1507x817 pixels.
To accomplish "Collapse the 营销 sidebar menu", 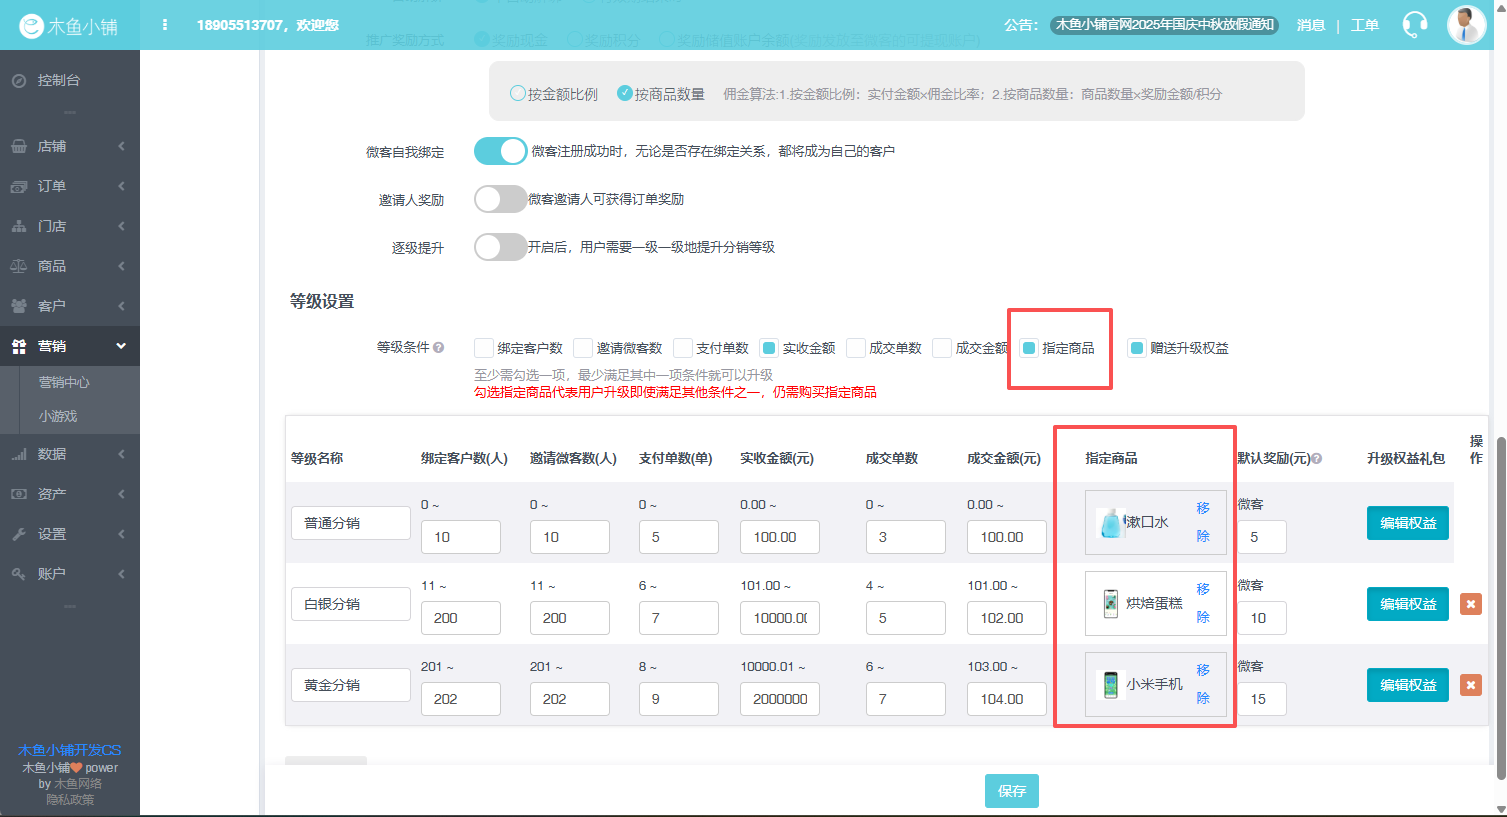I will [68, 346].
